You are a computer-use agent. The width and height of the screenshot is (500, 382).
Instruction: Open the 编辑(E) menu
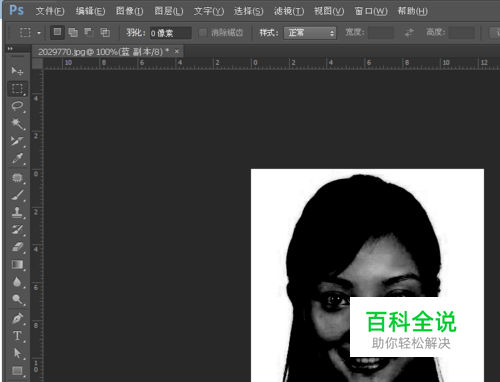click(90, 11)
